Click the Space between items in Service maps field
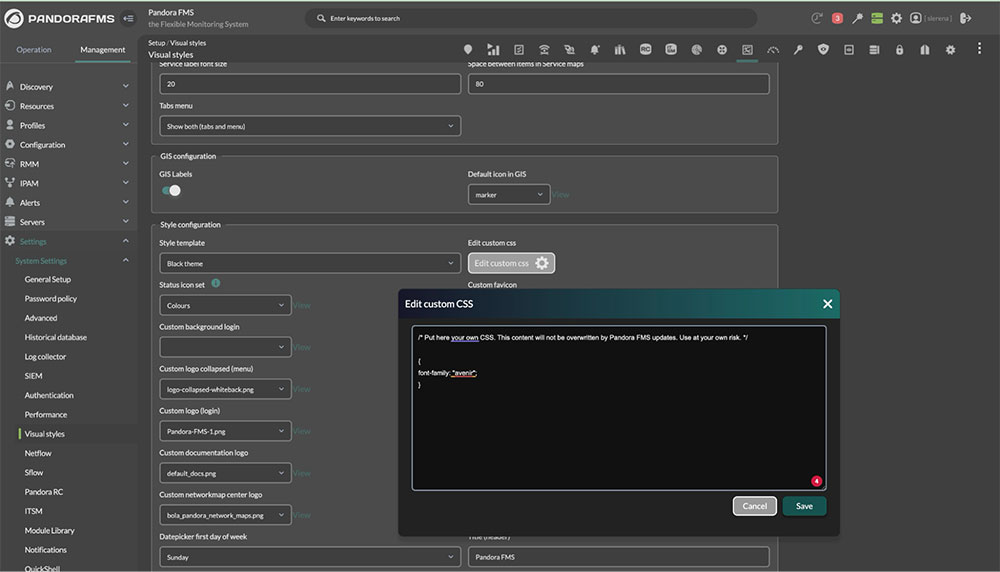The width and height of the screenshot is (1000, 572). 619,84
